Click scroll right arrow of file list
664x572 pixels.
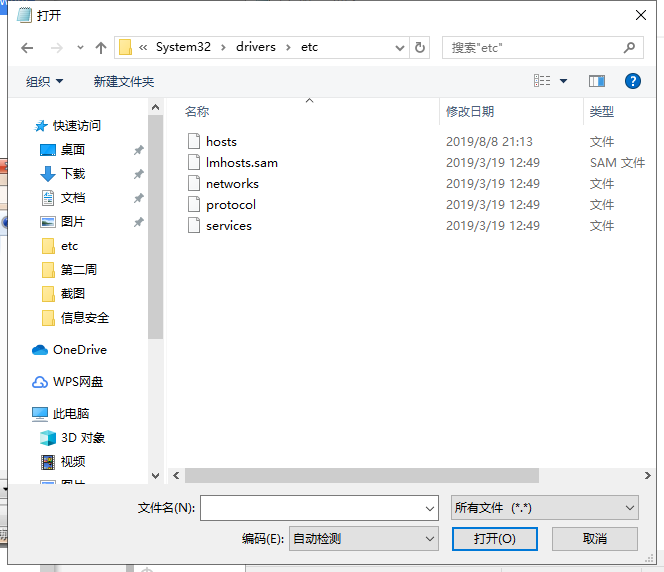point(647,475)
